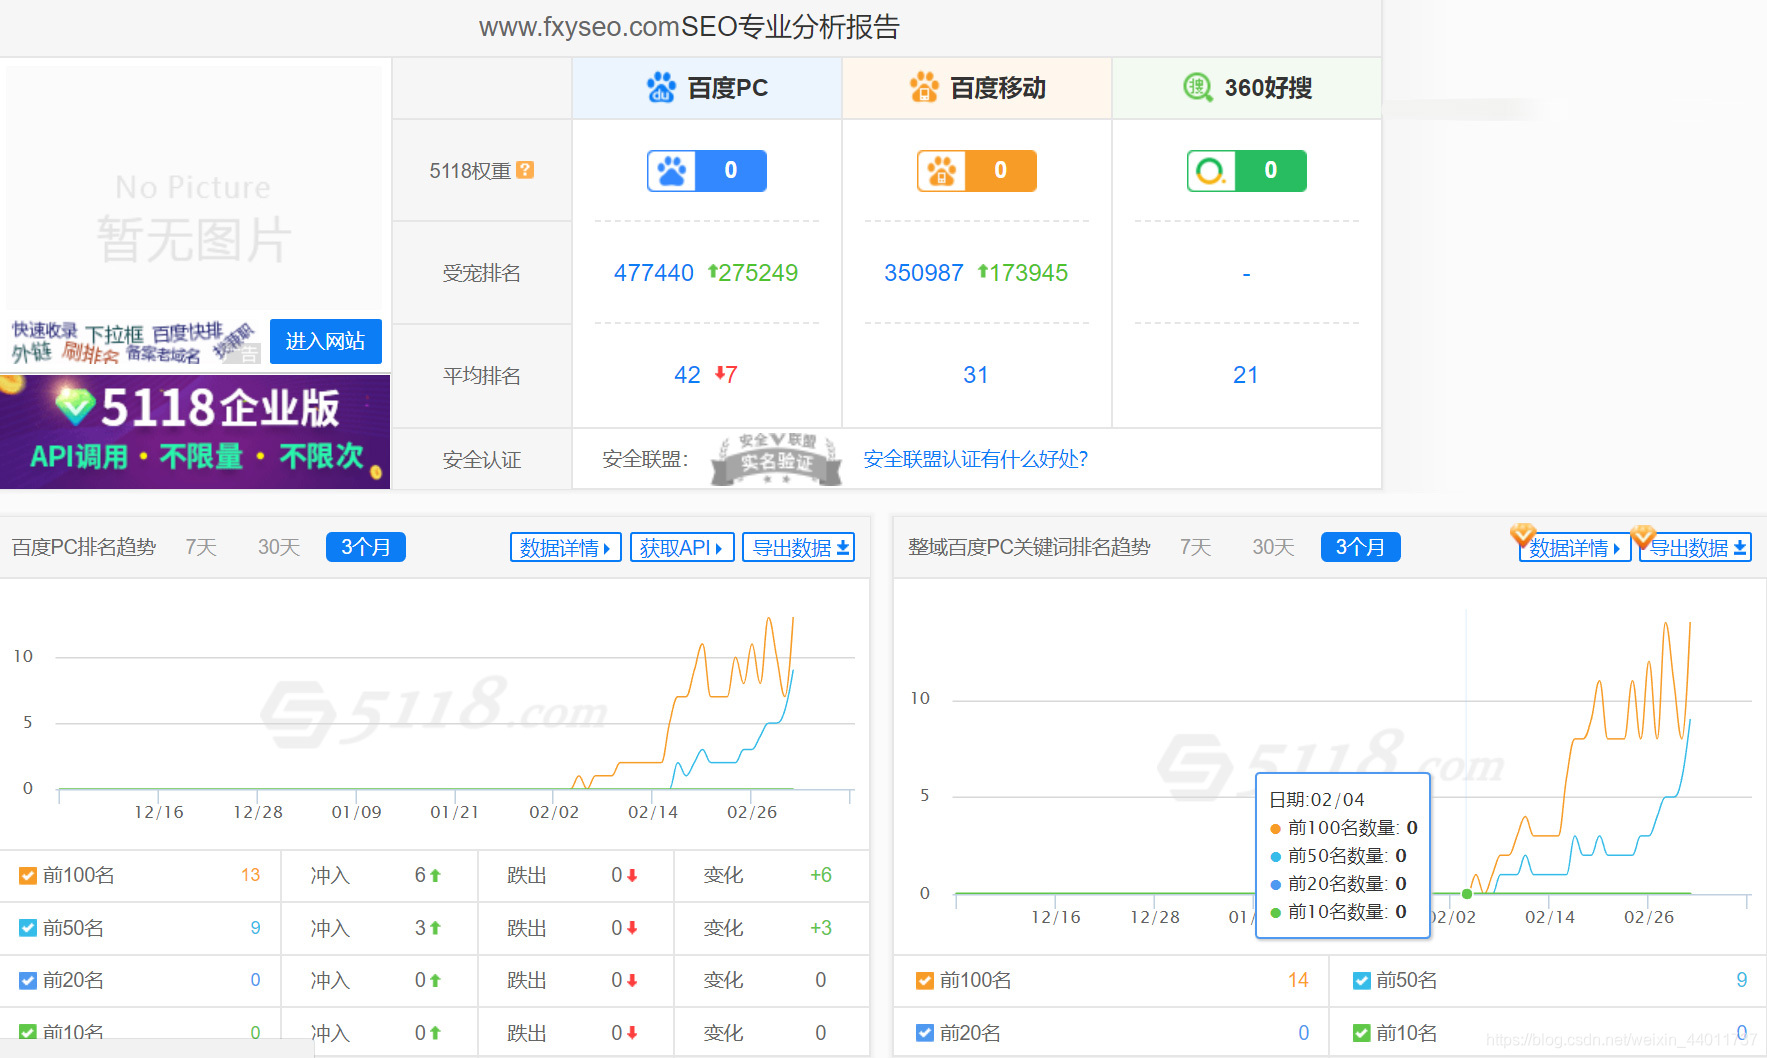Click 前100名 count 13 in PC trend table
Viewport: 1767px width, 1058px height.
[250, 875]
